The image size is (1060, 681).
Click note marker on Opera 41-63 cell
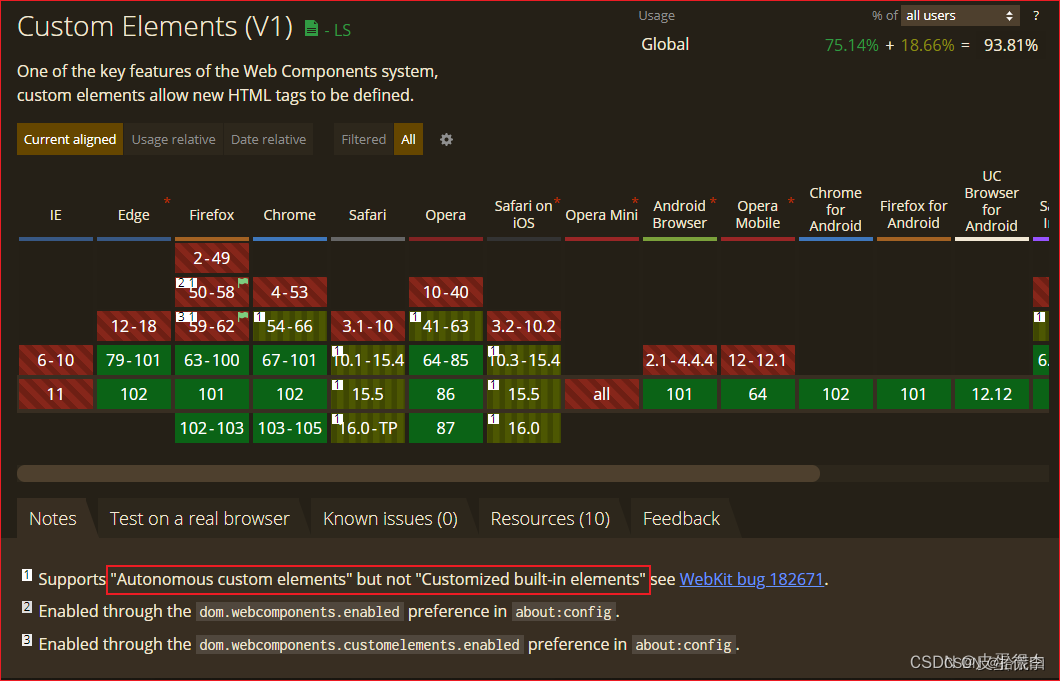pyautogui.click(x=415, y=316)
